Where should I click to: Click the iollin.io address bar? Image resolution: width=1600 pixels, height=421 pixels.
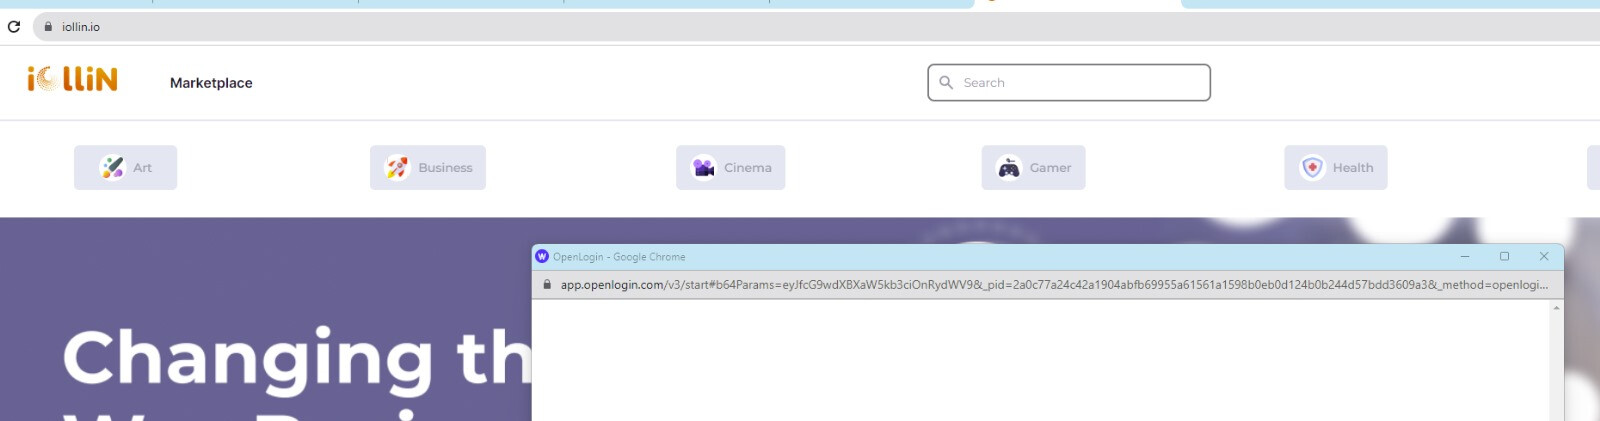[816, 27]
